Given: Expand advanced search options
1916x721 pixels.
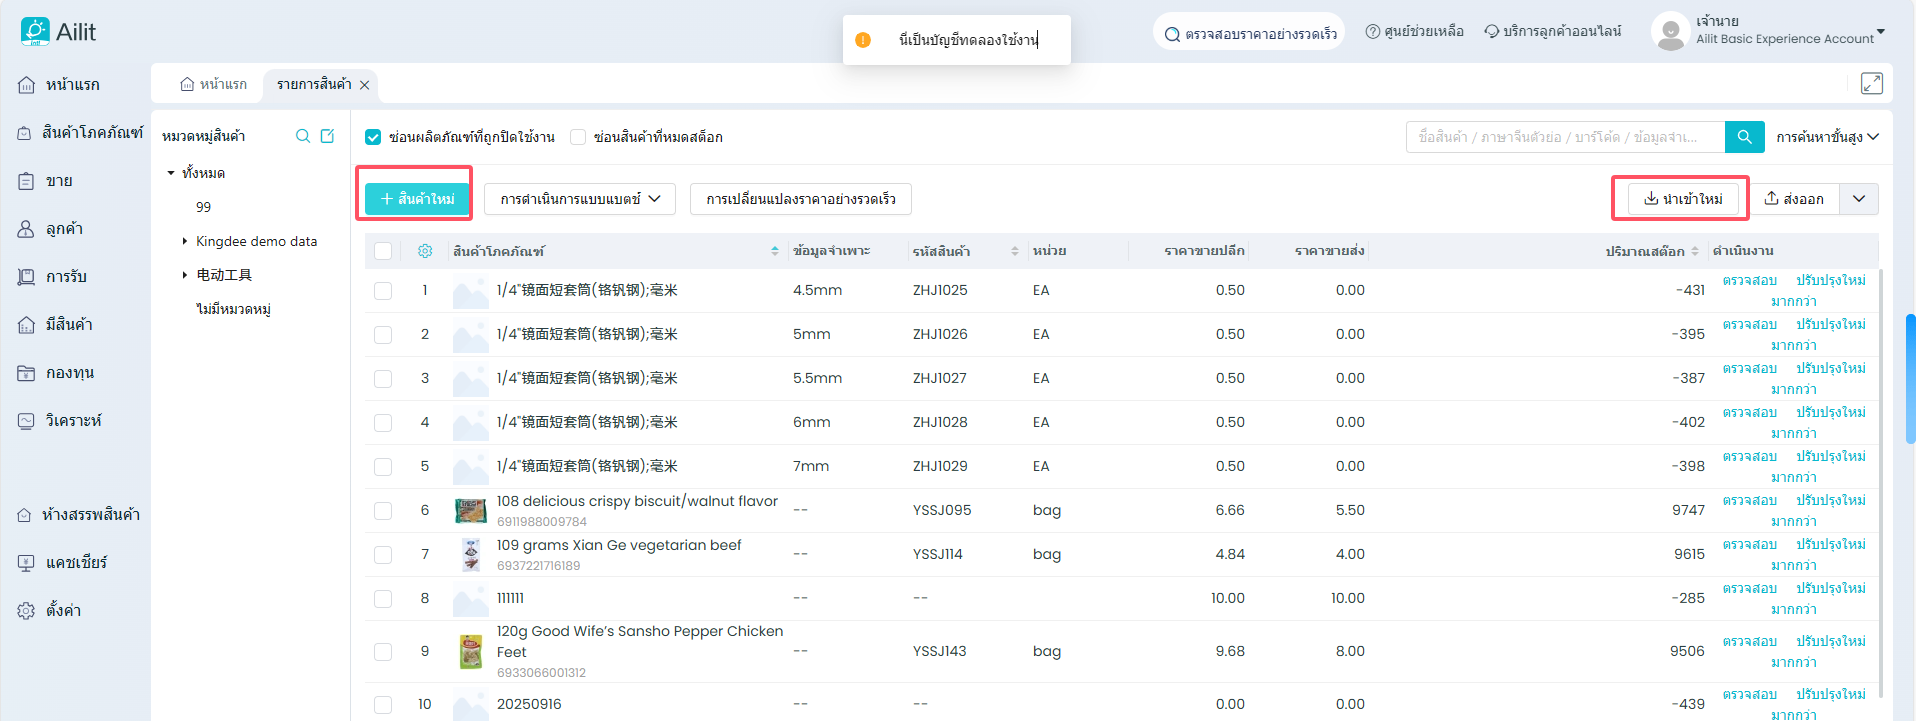Looking at the screenshot, I should 1827,137.
